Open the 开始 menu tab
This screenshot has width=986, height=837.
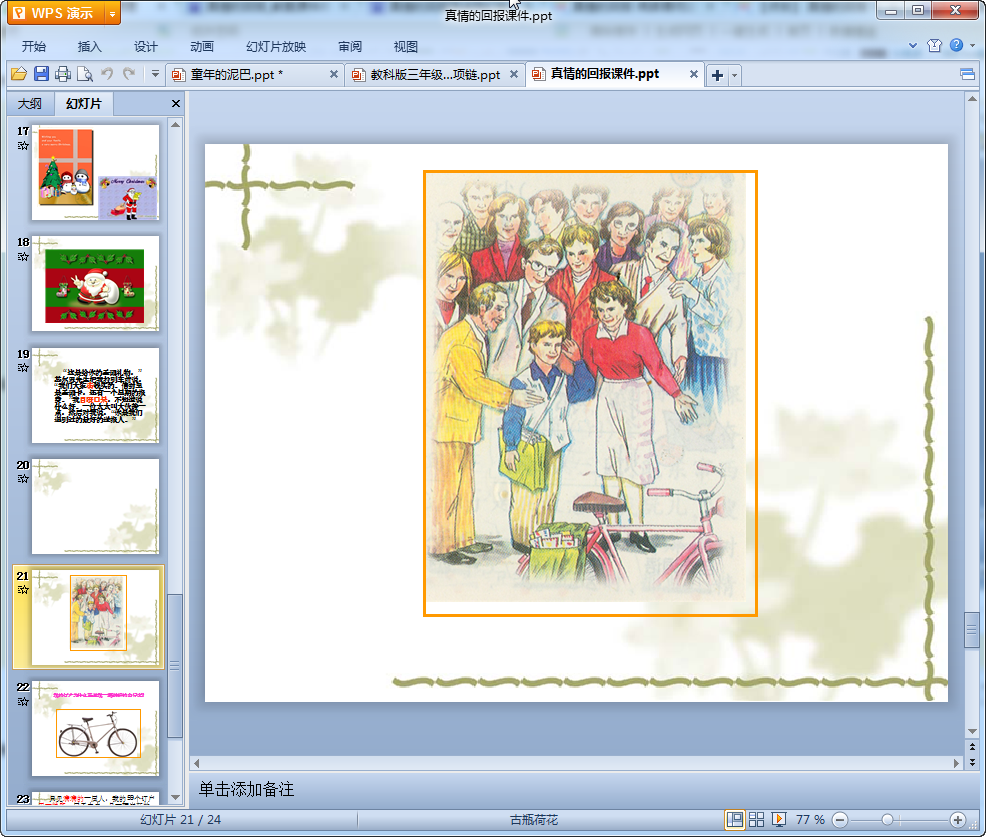pos(33,47)
